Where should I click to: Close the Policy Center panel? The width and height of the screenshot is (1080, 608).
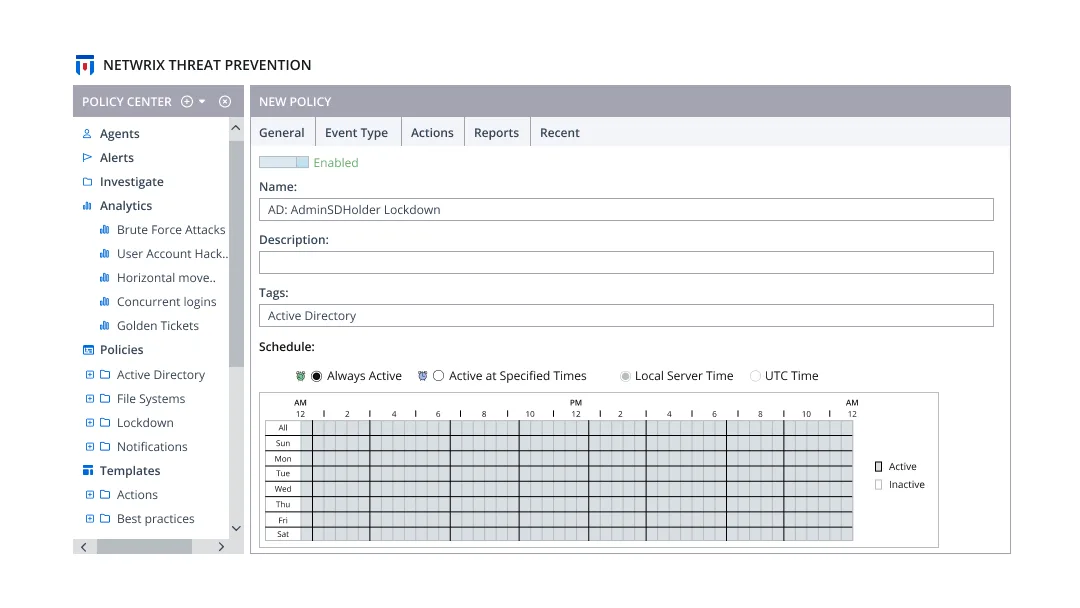225,101
